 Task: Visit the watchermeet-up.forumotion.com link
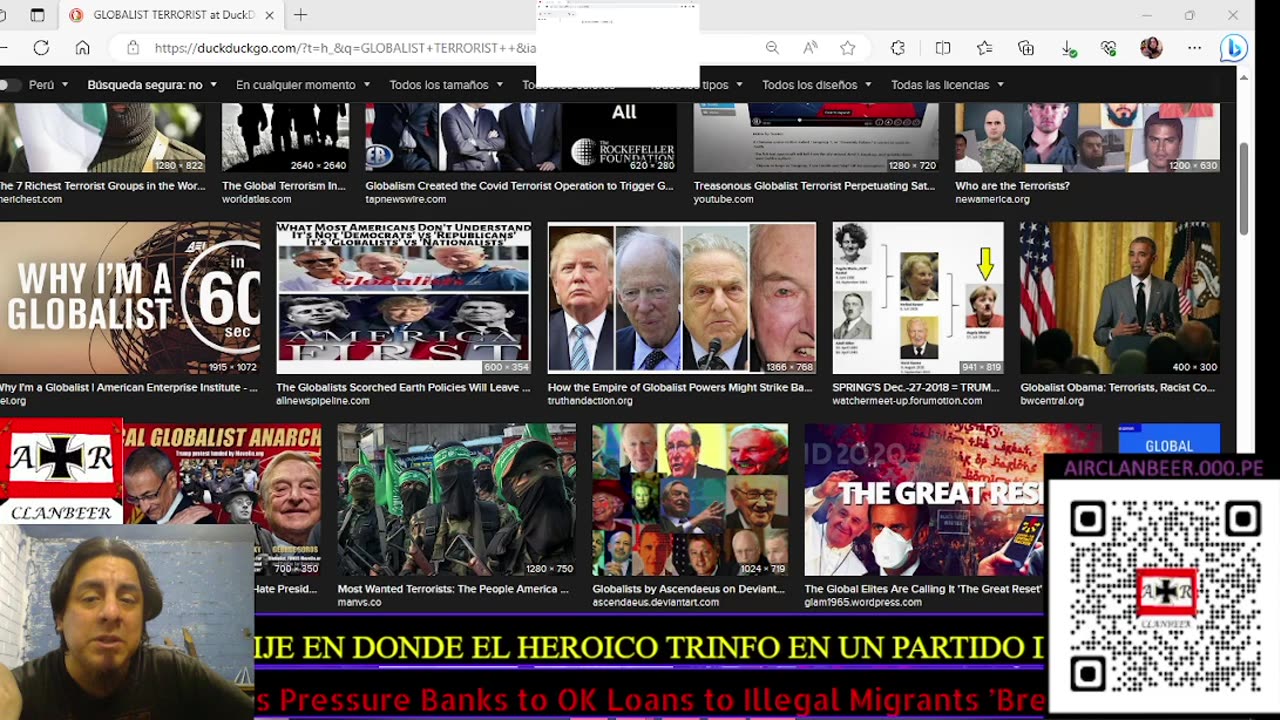(907, 401)
